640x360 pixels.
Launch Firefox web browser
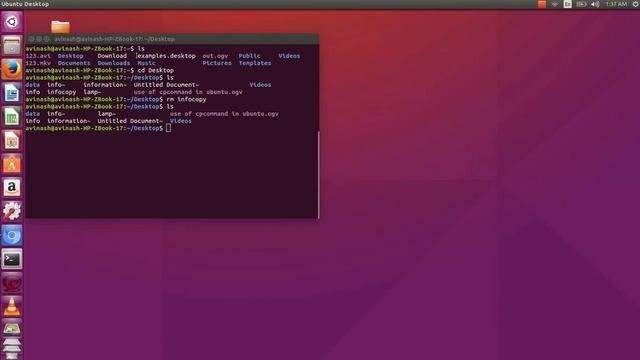point(11,69)
